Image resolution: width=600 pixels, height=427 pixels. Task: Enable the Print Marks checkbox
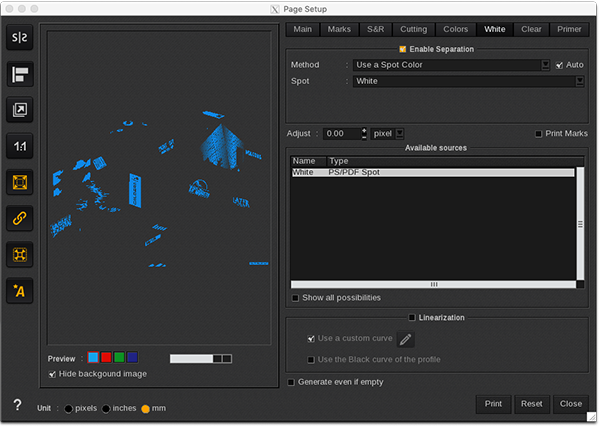coord(538,134)
